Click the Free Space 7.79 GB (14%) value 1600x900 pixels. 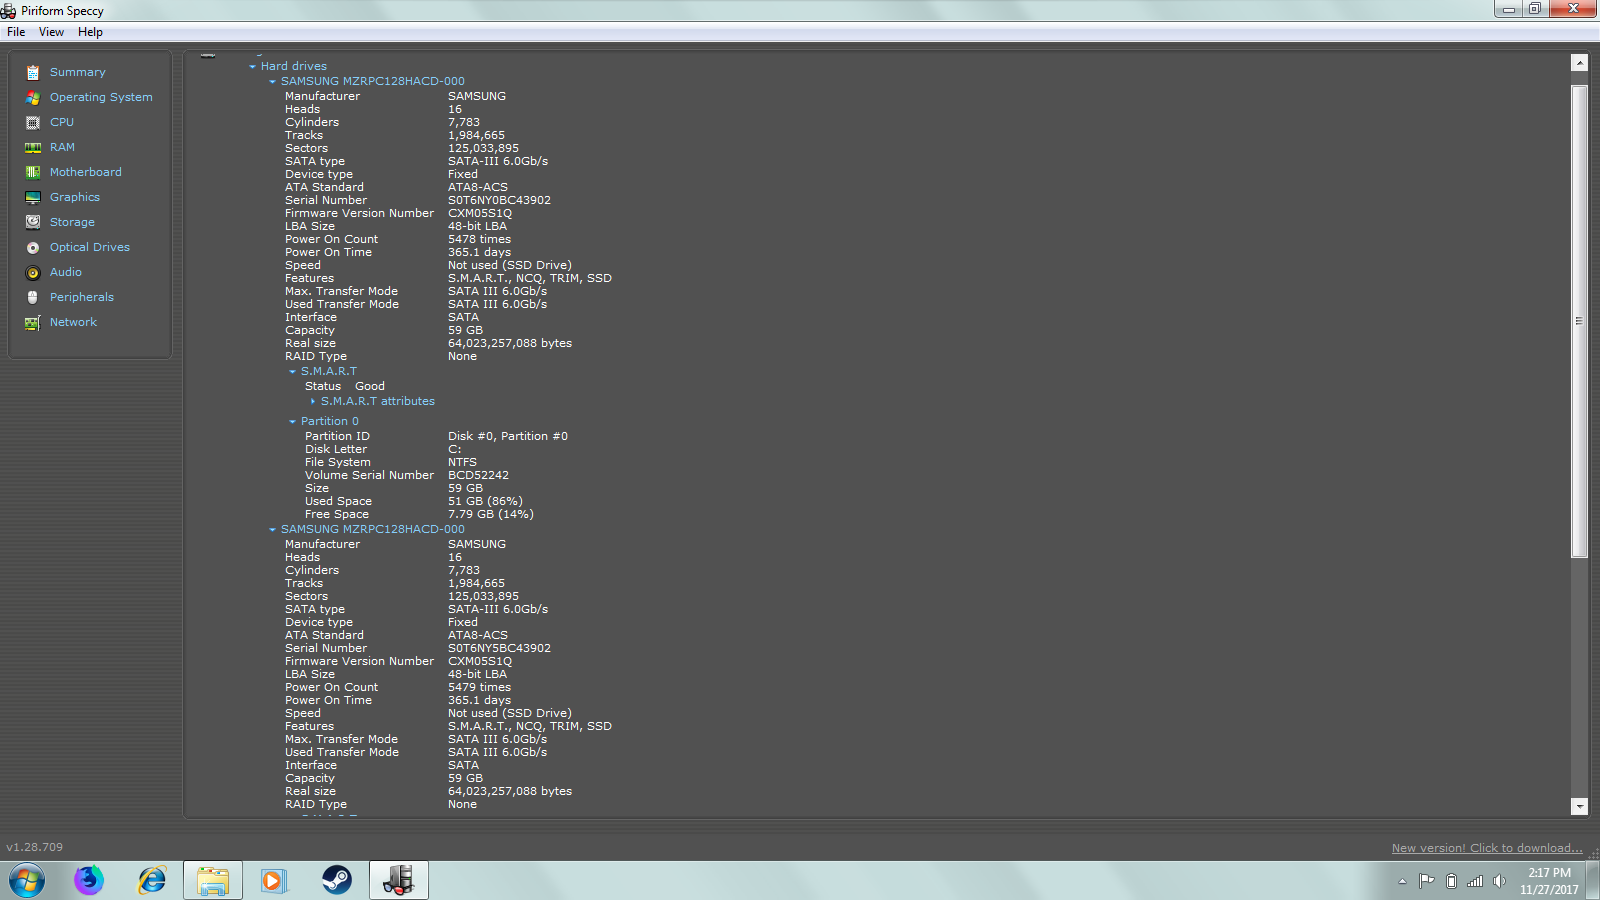click(x=491, y=514)
